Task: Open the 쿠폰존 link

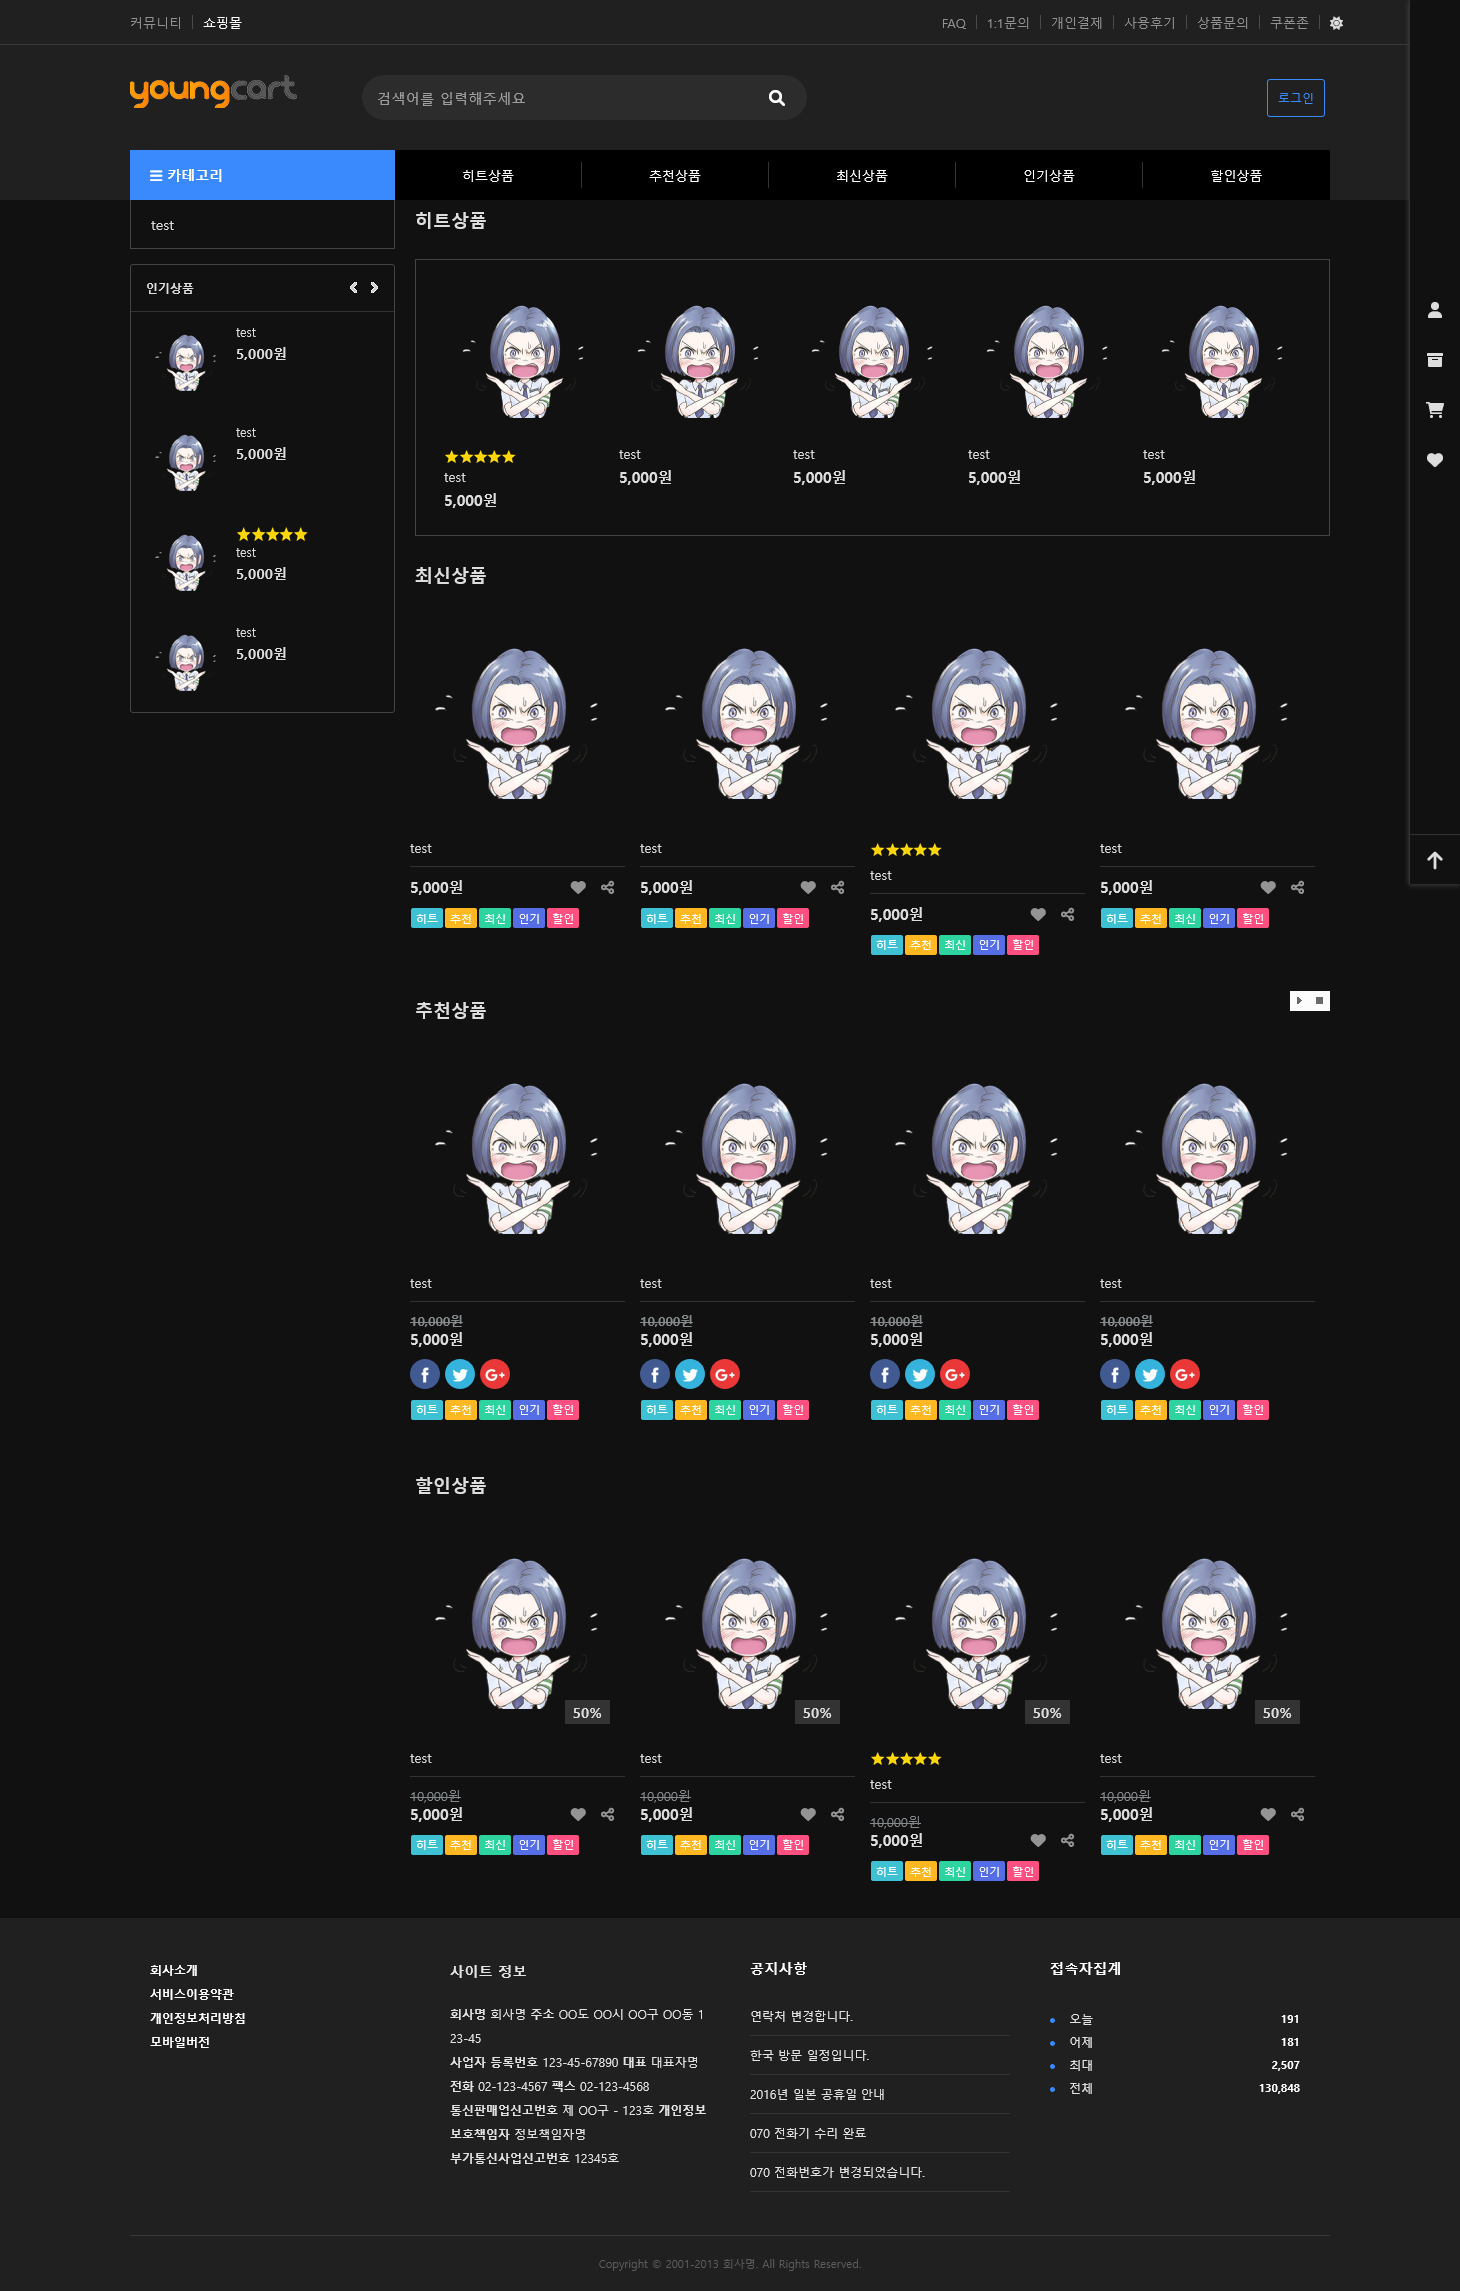Action: point(1289,23)
